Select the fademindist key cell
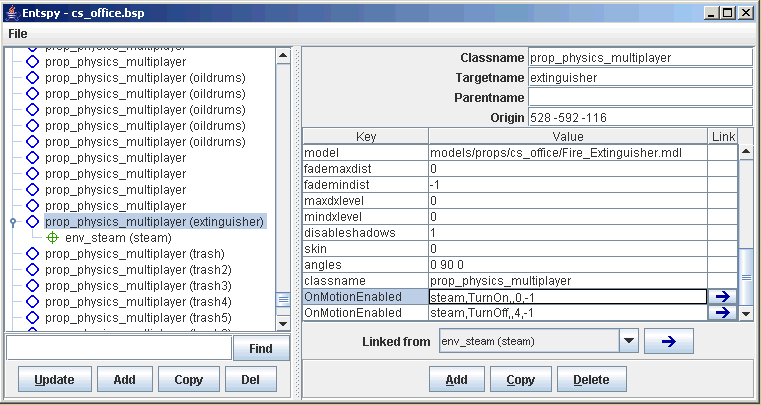Viewport: 761px width, 405px height. click(366, 185)
